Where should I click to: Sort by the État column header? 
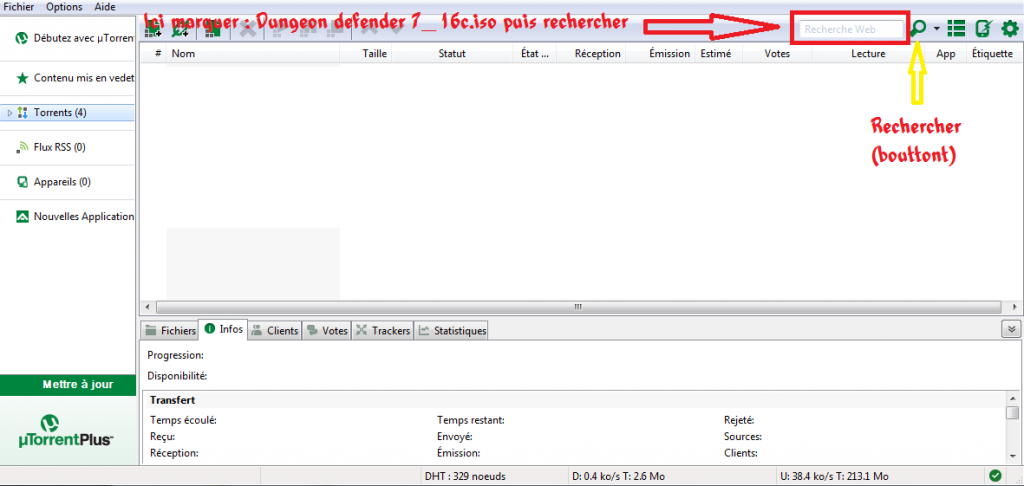[x=535, y=54]
